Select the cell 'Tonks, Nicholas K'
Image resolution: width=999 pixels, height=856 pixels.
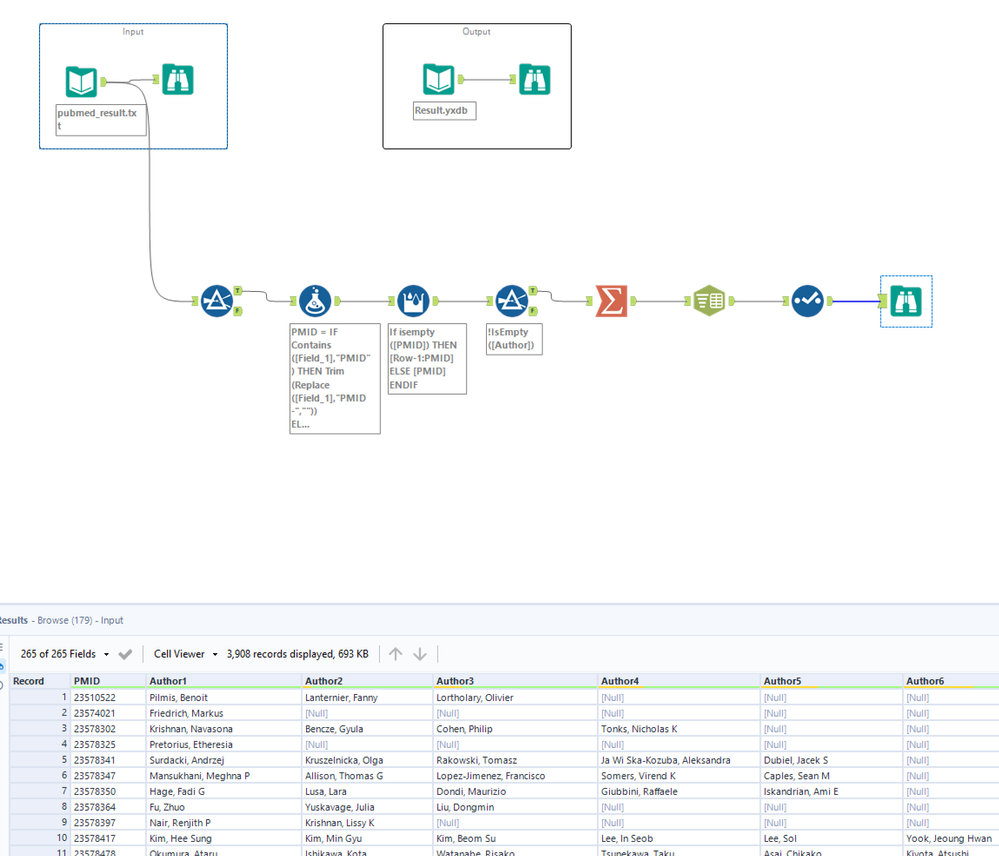pyautogui.click(x=679, y=729)
